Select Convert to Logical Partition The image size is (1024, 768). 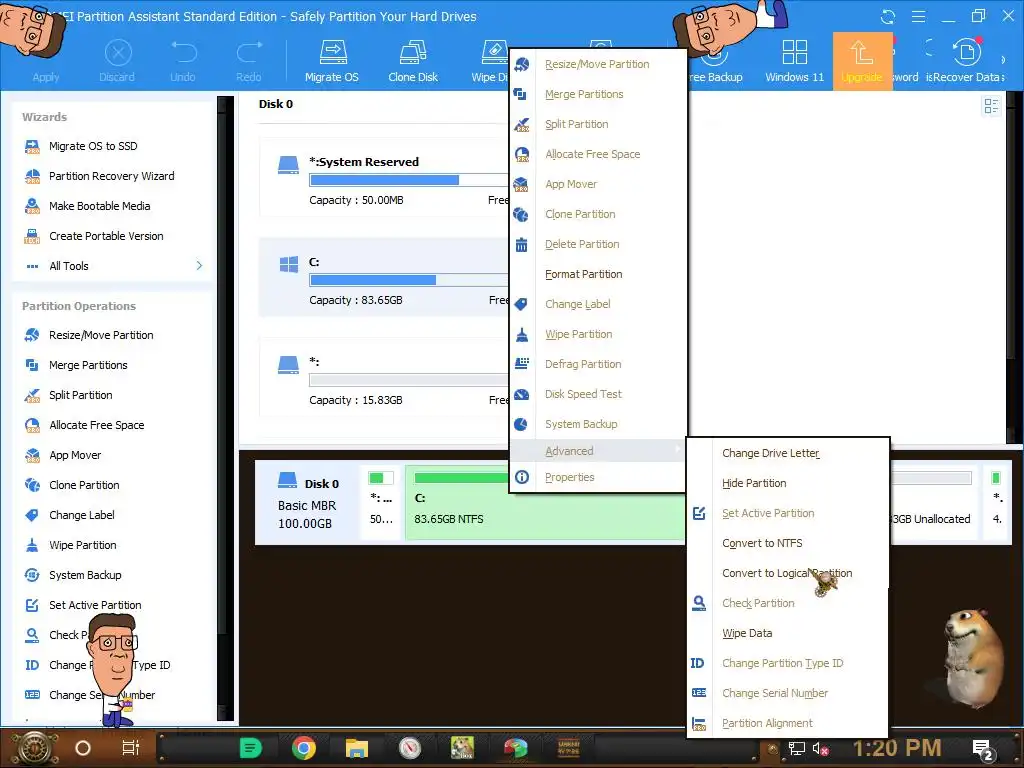click(788, 573)
